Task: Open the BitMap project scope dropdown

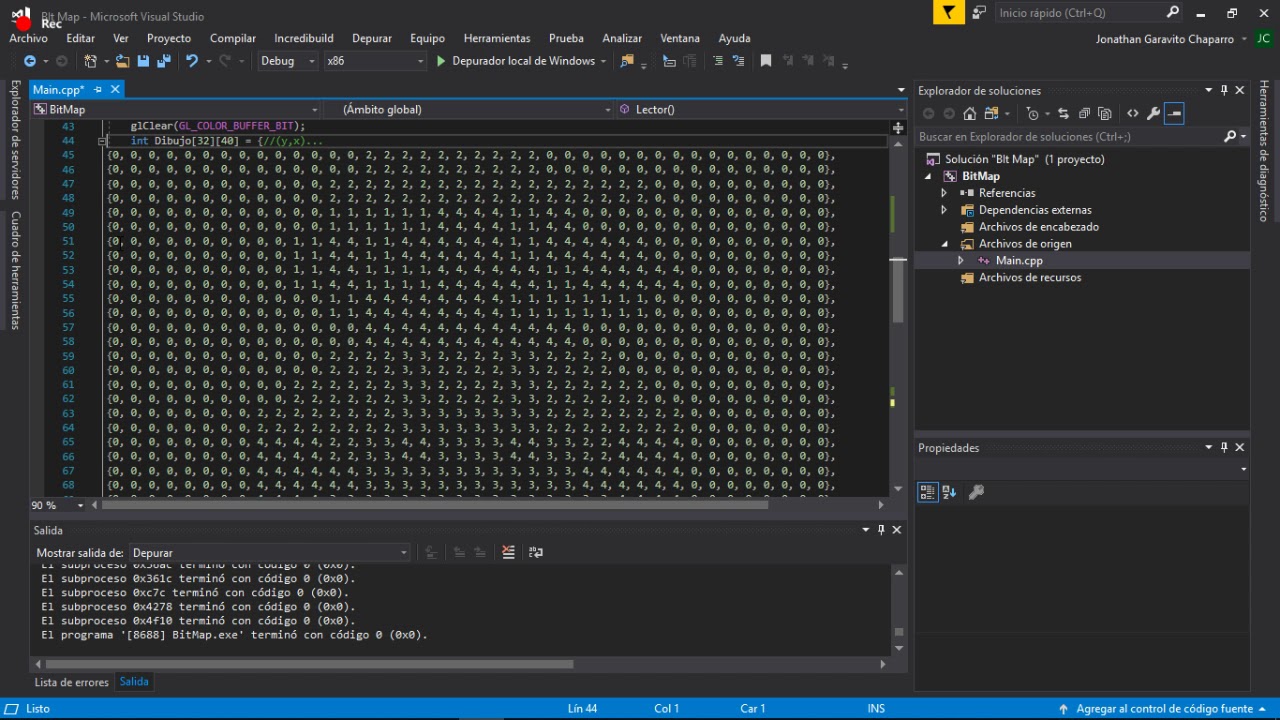Action: point(176,109)
